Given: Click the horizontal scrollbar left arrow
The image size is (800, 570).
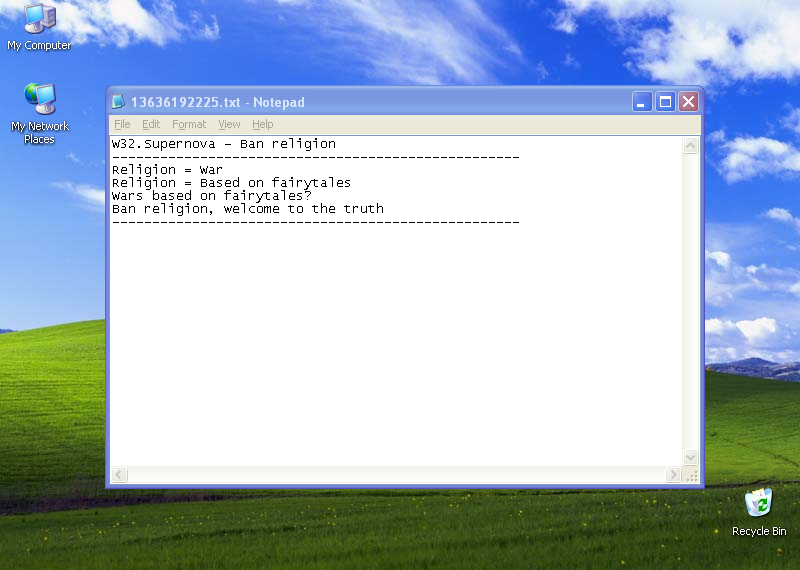Looking at the screenshot, I should click(119, 475).
